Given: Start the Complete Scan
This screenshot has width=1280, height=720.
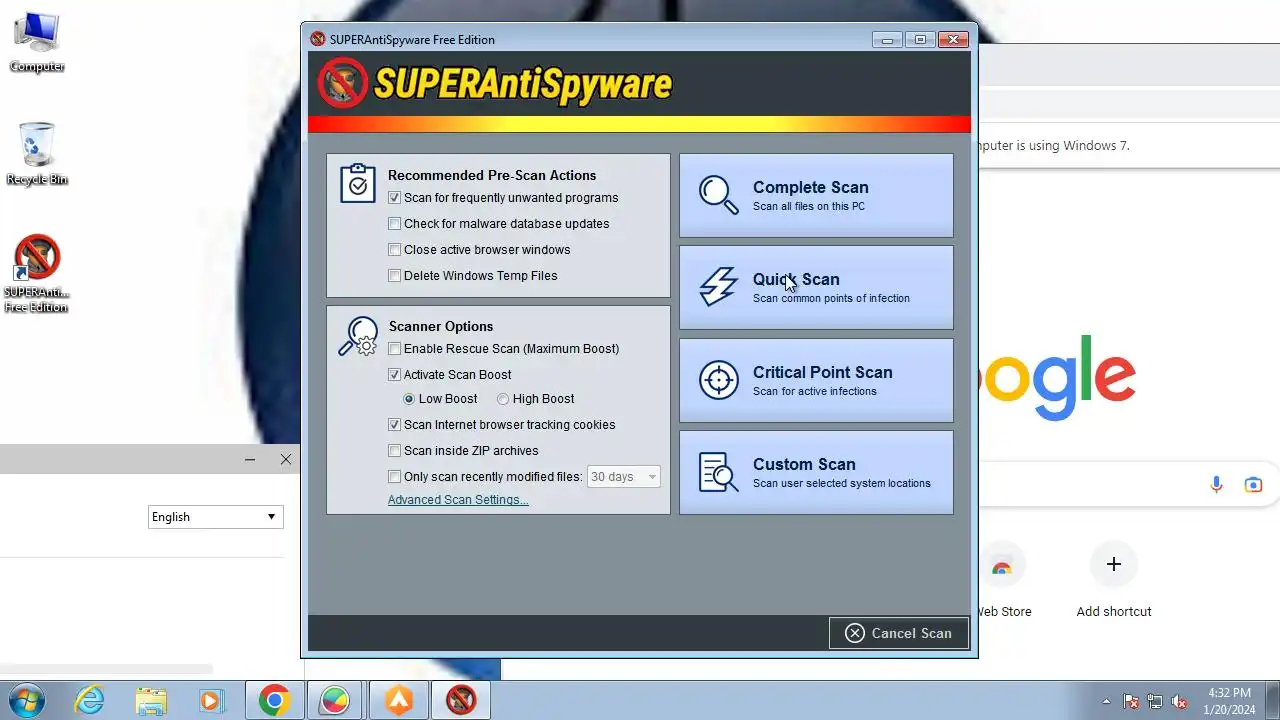Looking at the screenshot, I should pyautogui.click(x=816, y=195).
